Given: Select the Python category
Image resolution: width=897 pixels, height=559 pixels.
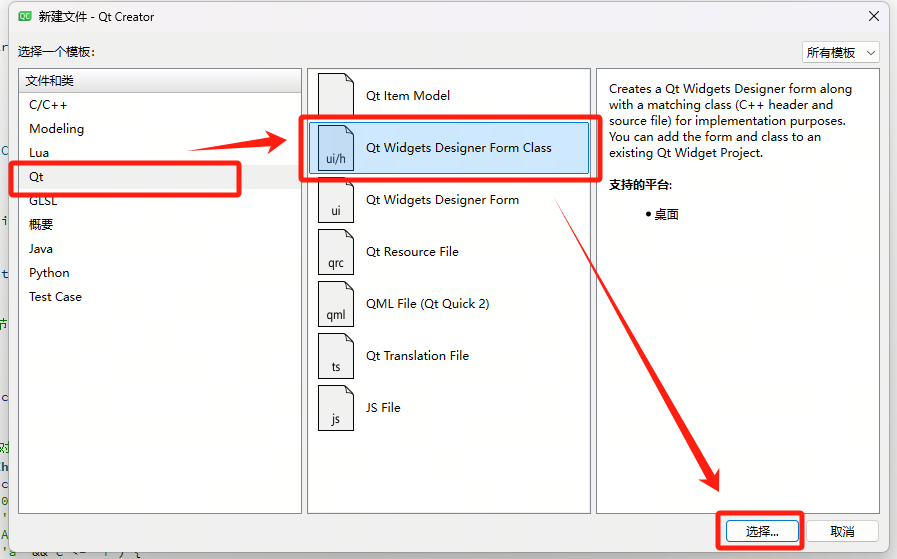Looking at the screenshot, I should coord(160,273).
